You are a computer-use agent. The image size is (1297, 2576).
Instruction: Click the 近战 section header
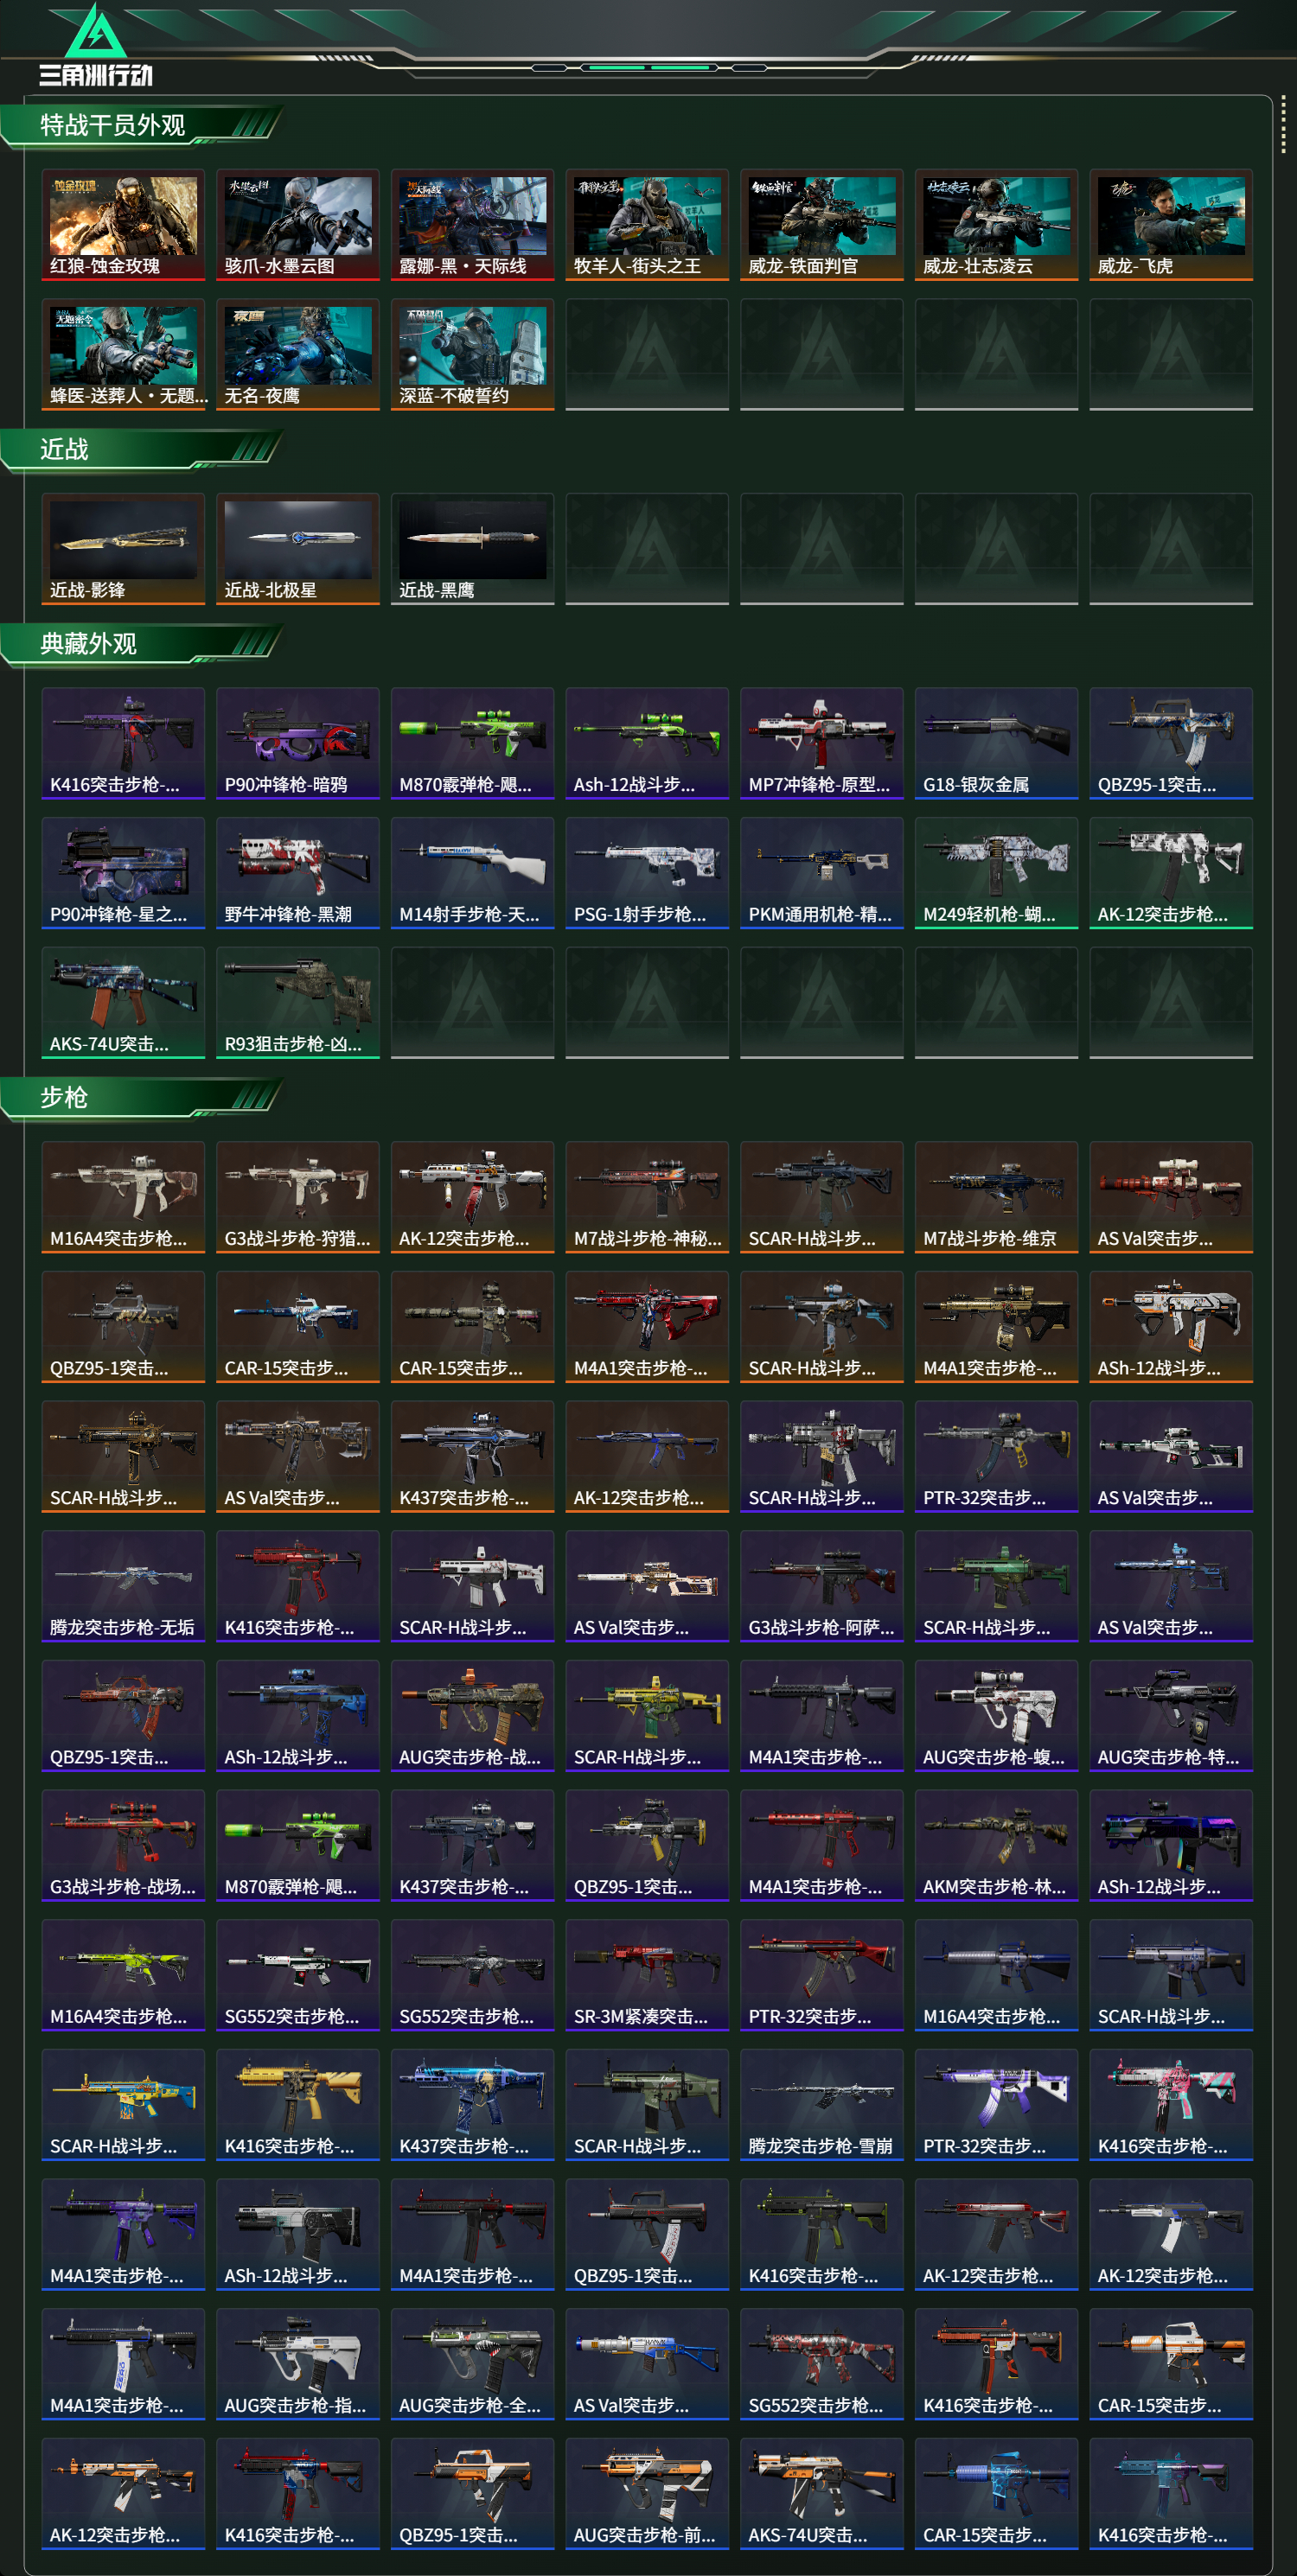64,449
